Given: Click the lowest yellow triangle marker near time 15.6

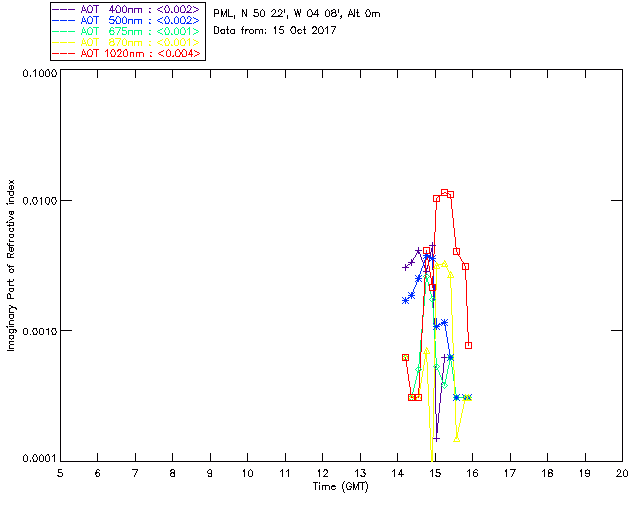Looking at the screenshot, I should coord(457,439).
